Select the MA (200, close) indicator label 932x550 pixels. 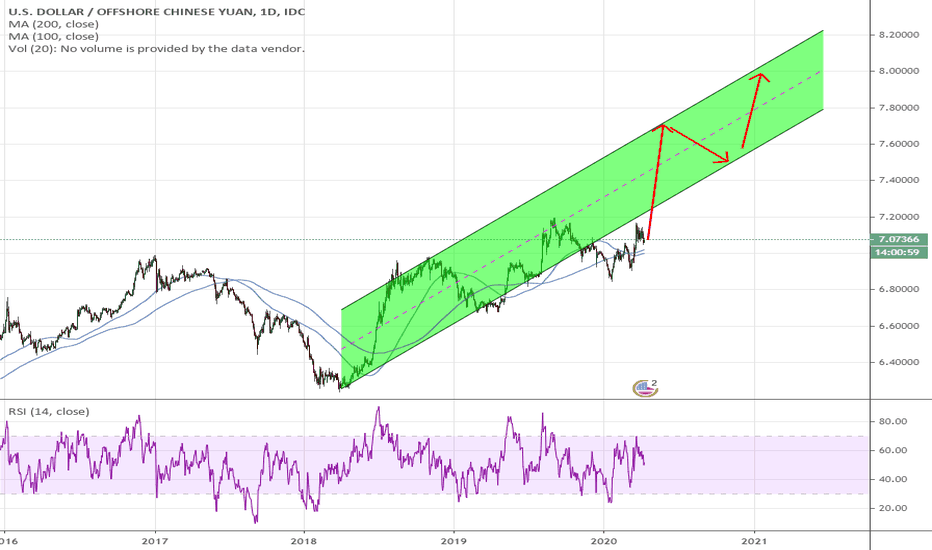[x=53, y=24]
